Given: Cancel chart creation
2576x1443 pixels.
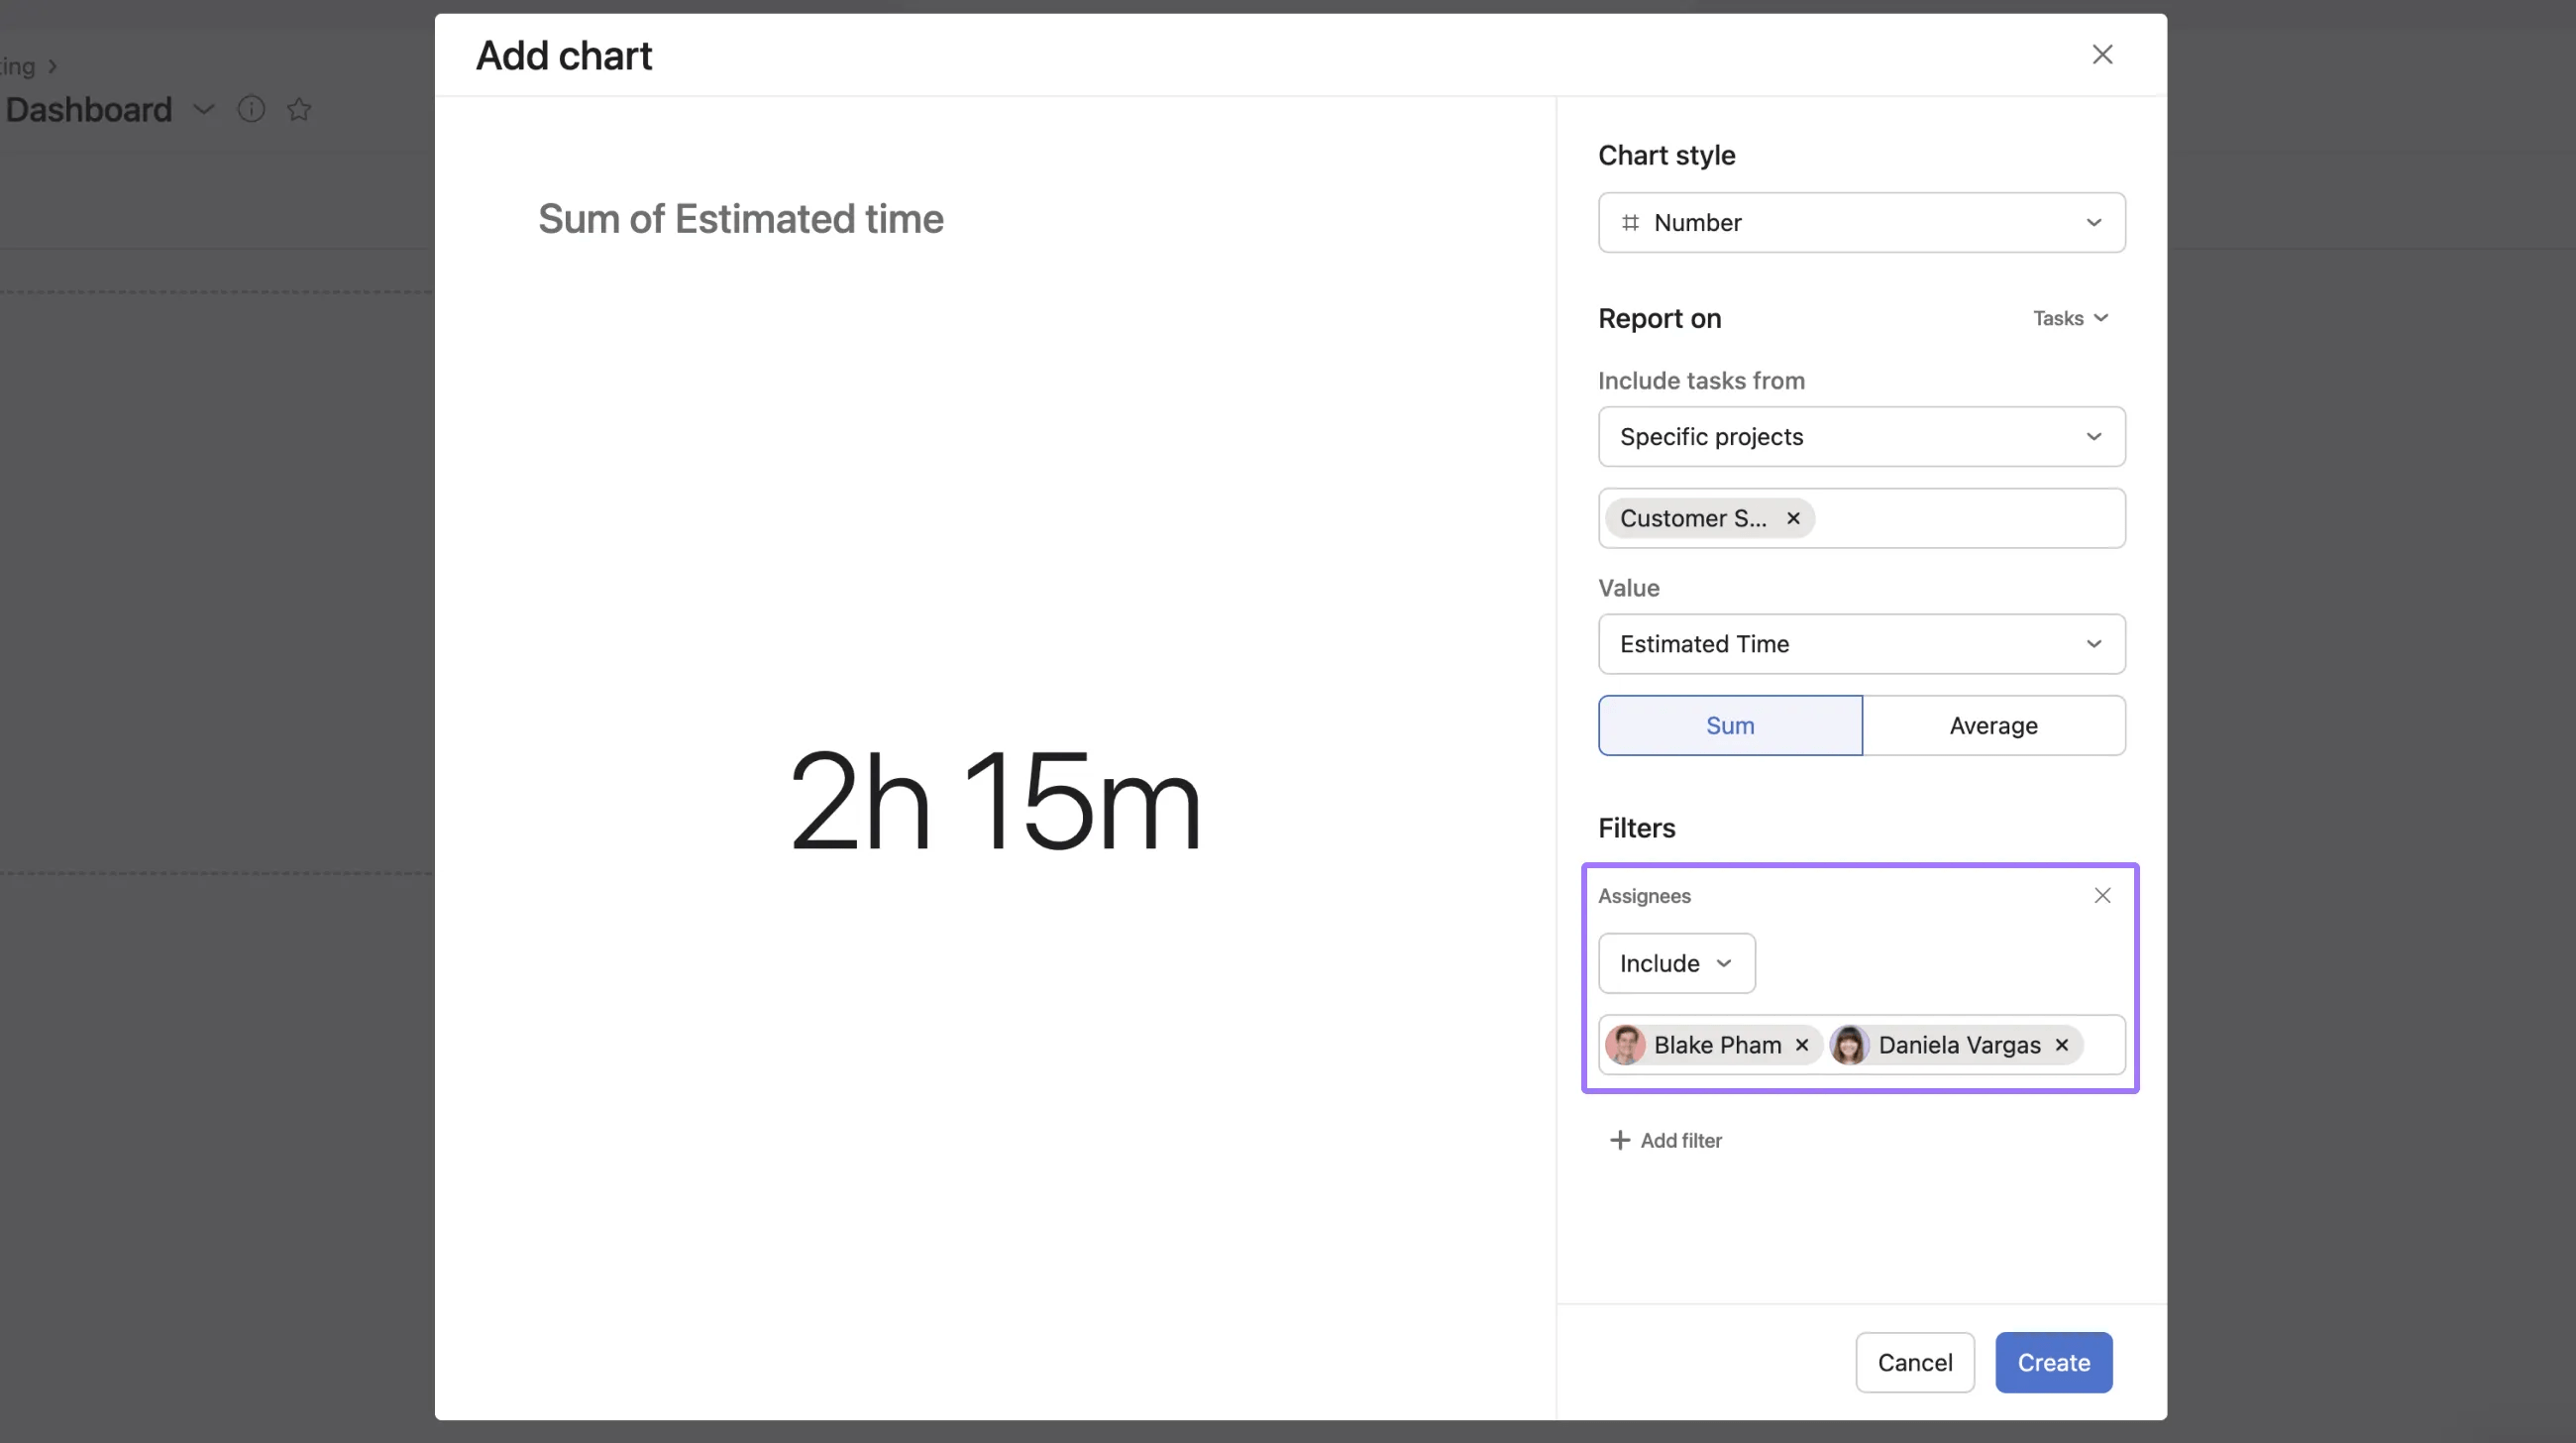Looking at the screenshot, I should (1914, 1362).
